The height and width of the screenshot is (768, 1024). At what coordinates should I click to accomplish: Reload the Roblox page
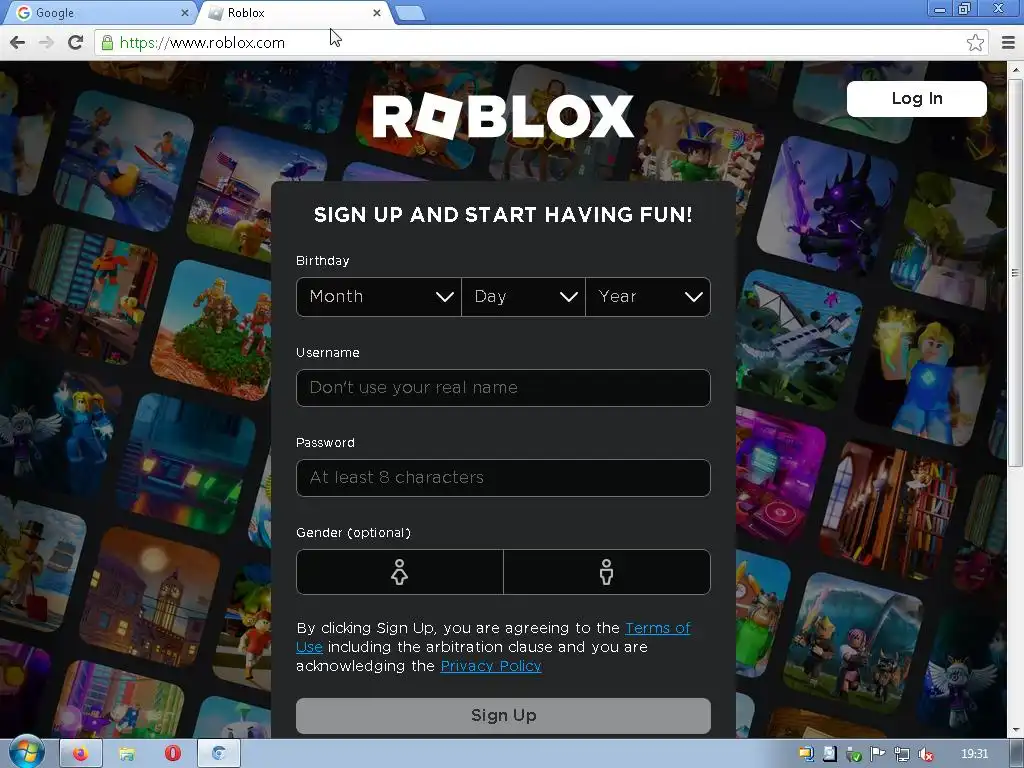pyautogui.click(x=75, y=42)
